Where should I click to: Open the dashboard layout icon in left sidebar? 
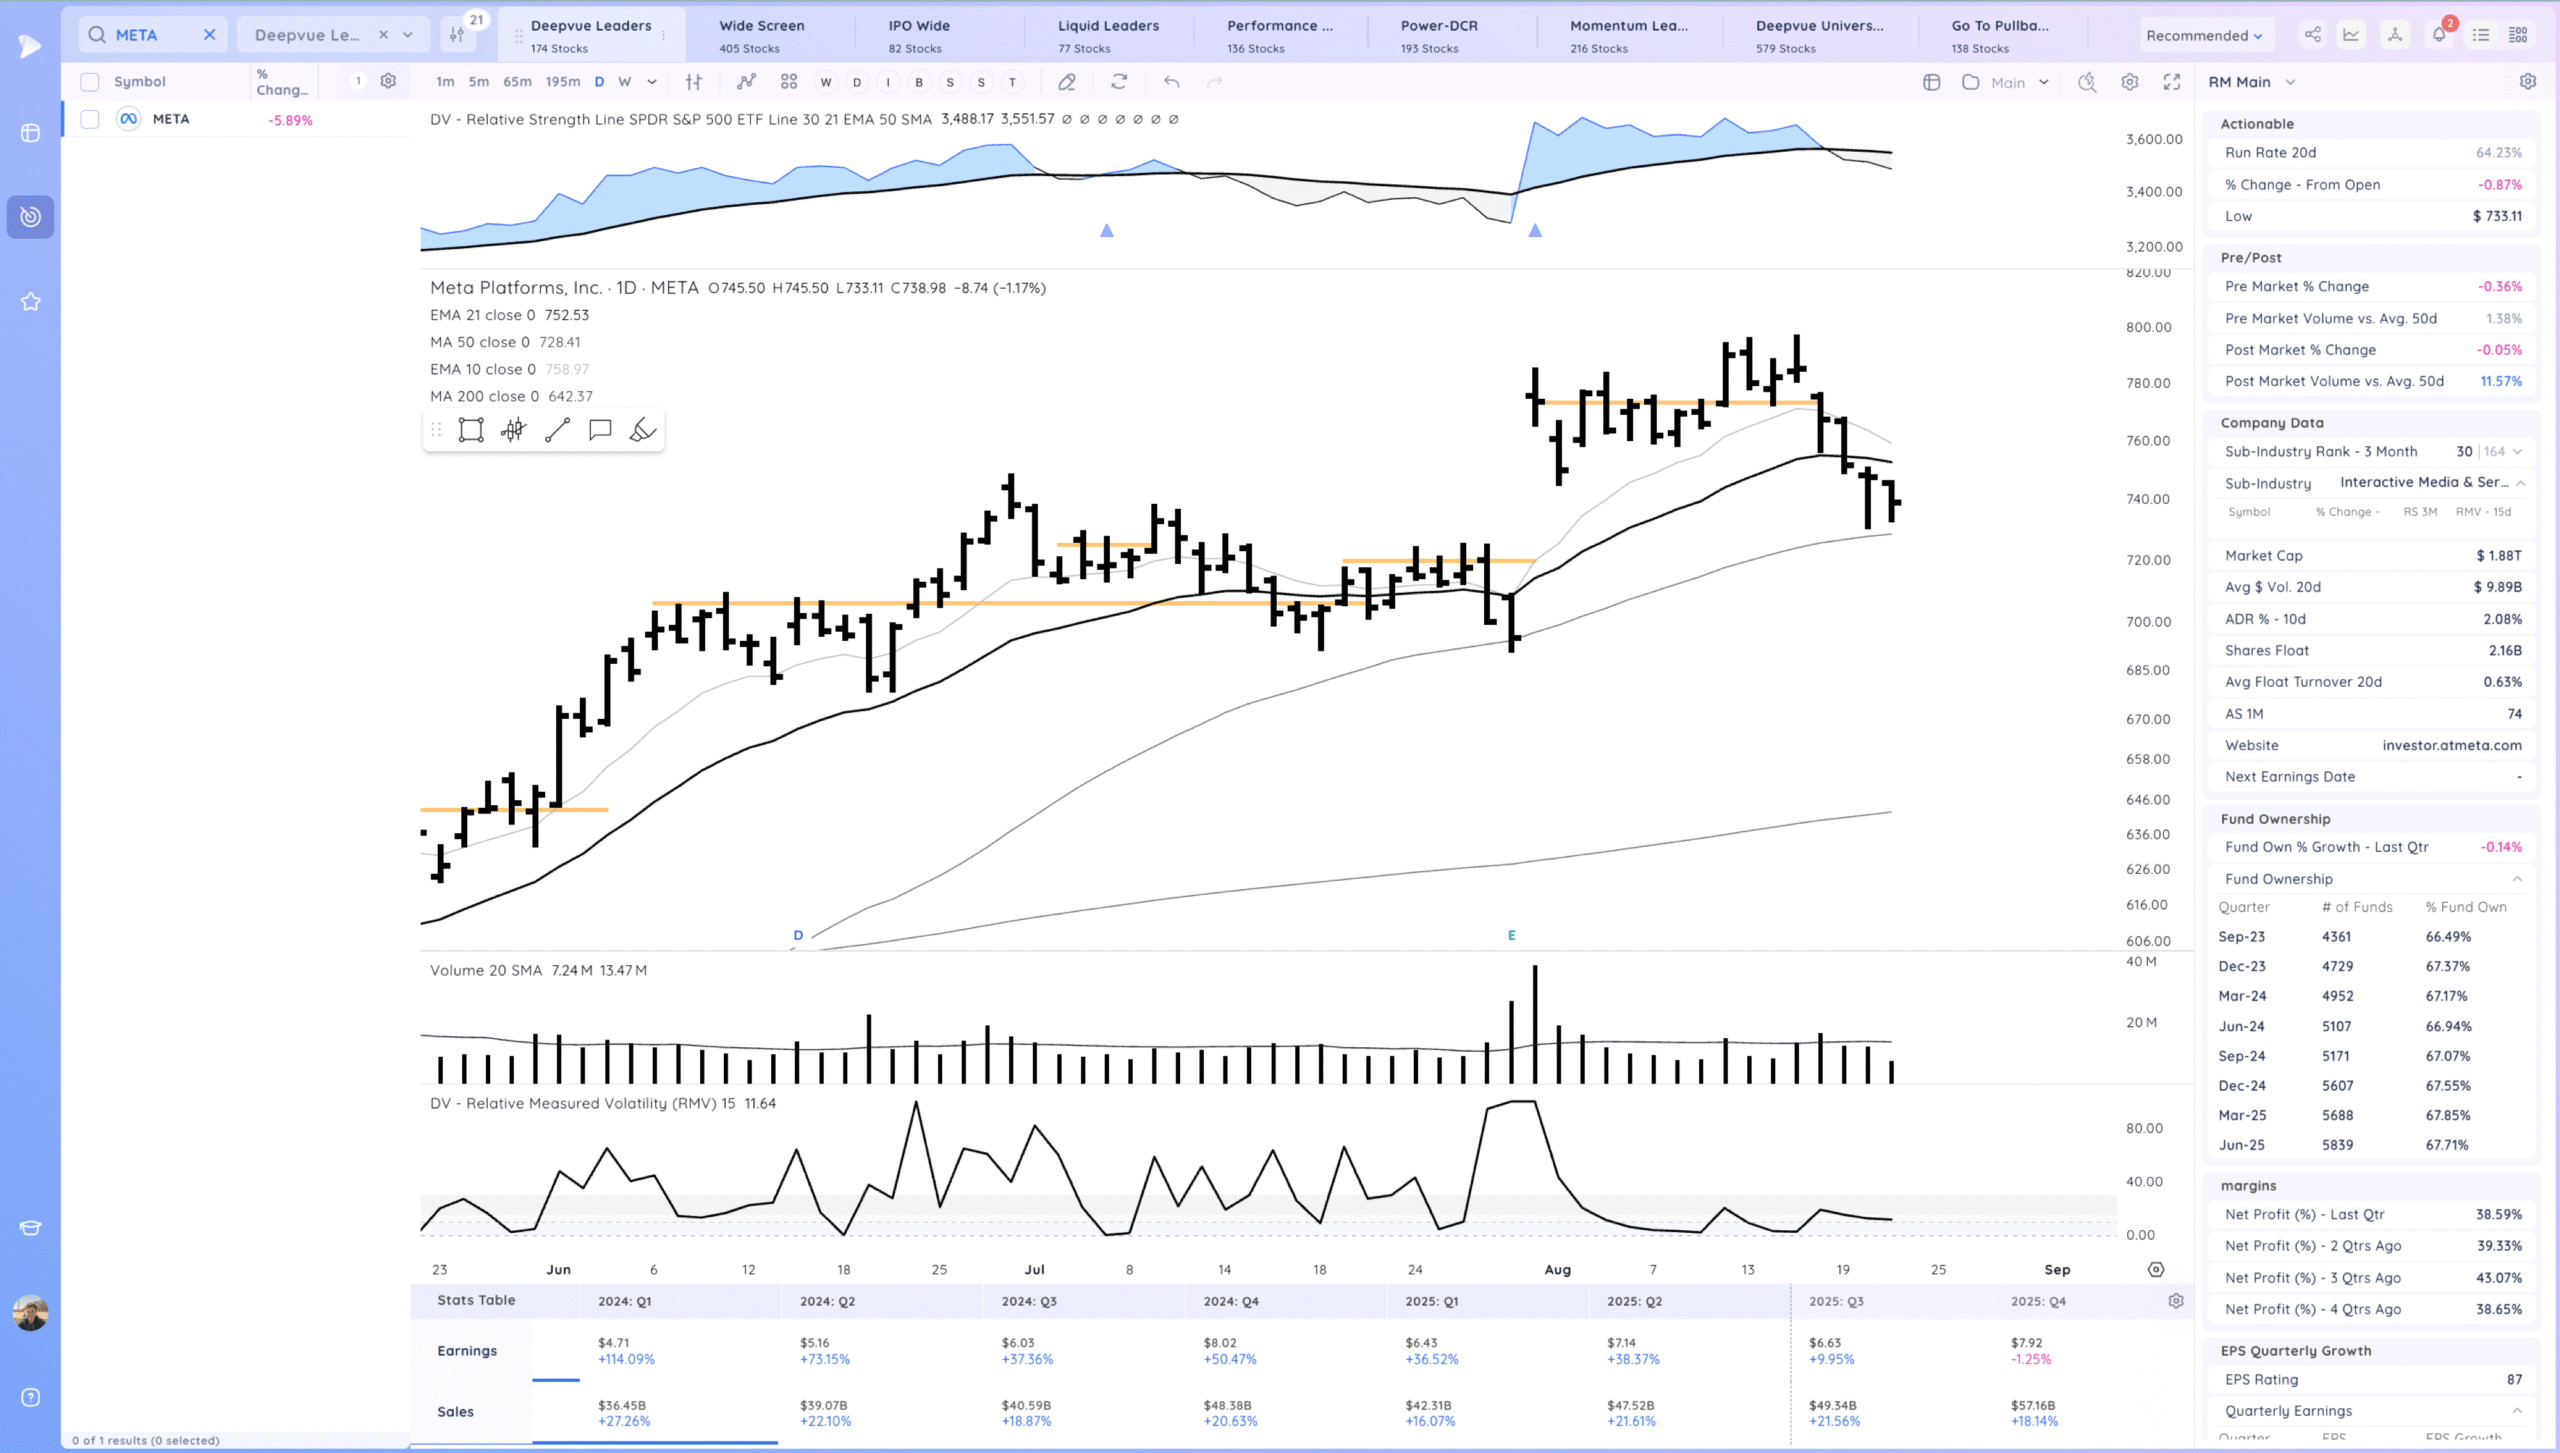(x=30, y=133)
